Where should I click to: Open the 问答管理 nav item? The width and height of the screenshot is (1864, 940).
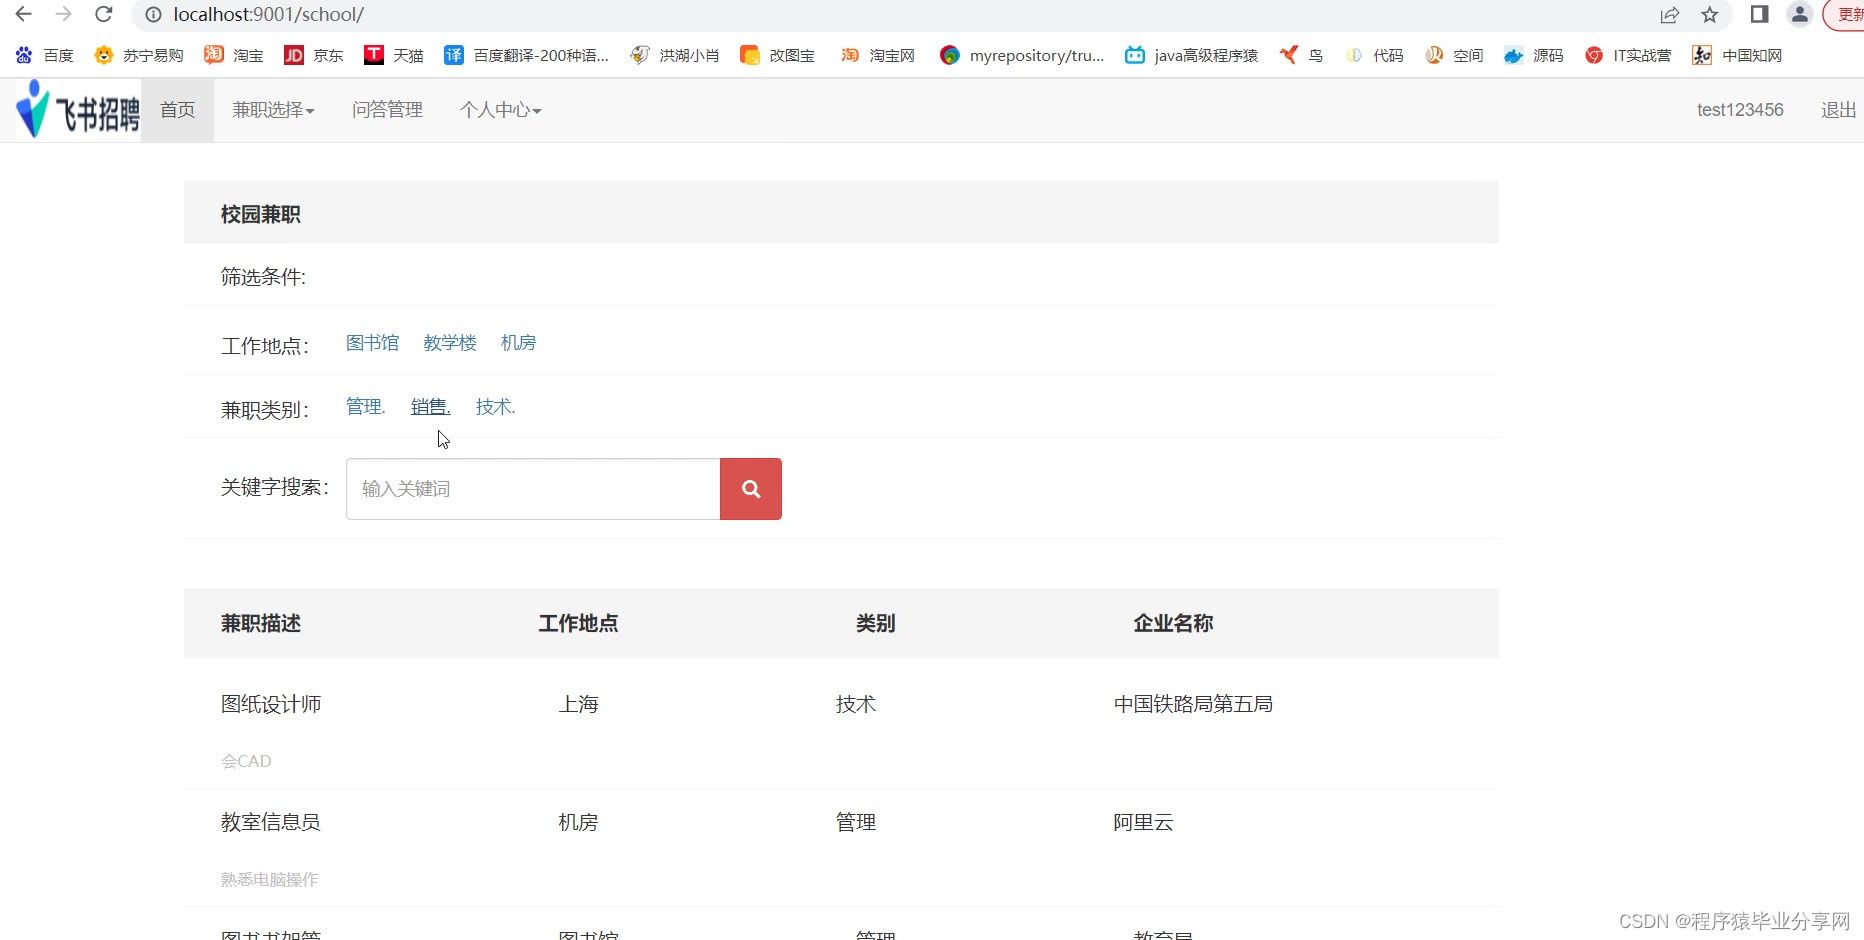point(387,110)
